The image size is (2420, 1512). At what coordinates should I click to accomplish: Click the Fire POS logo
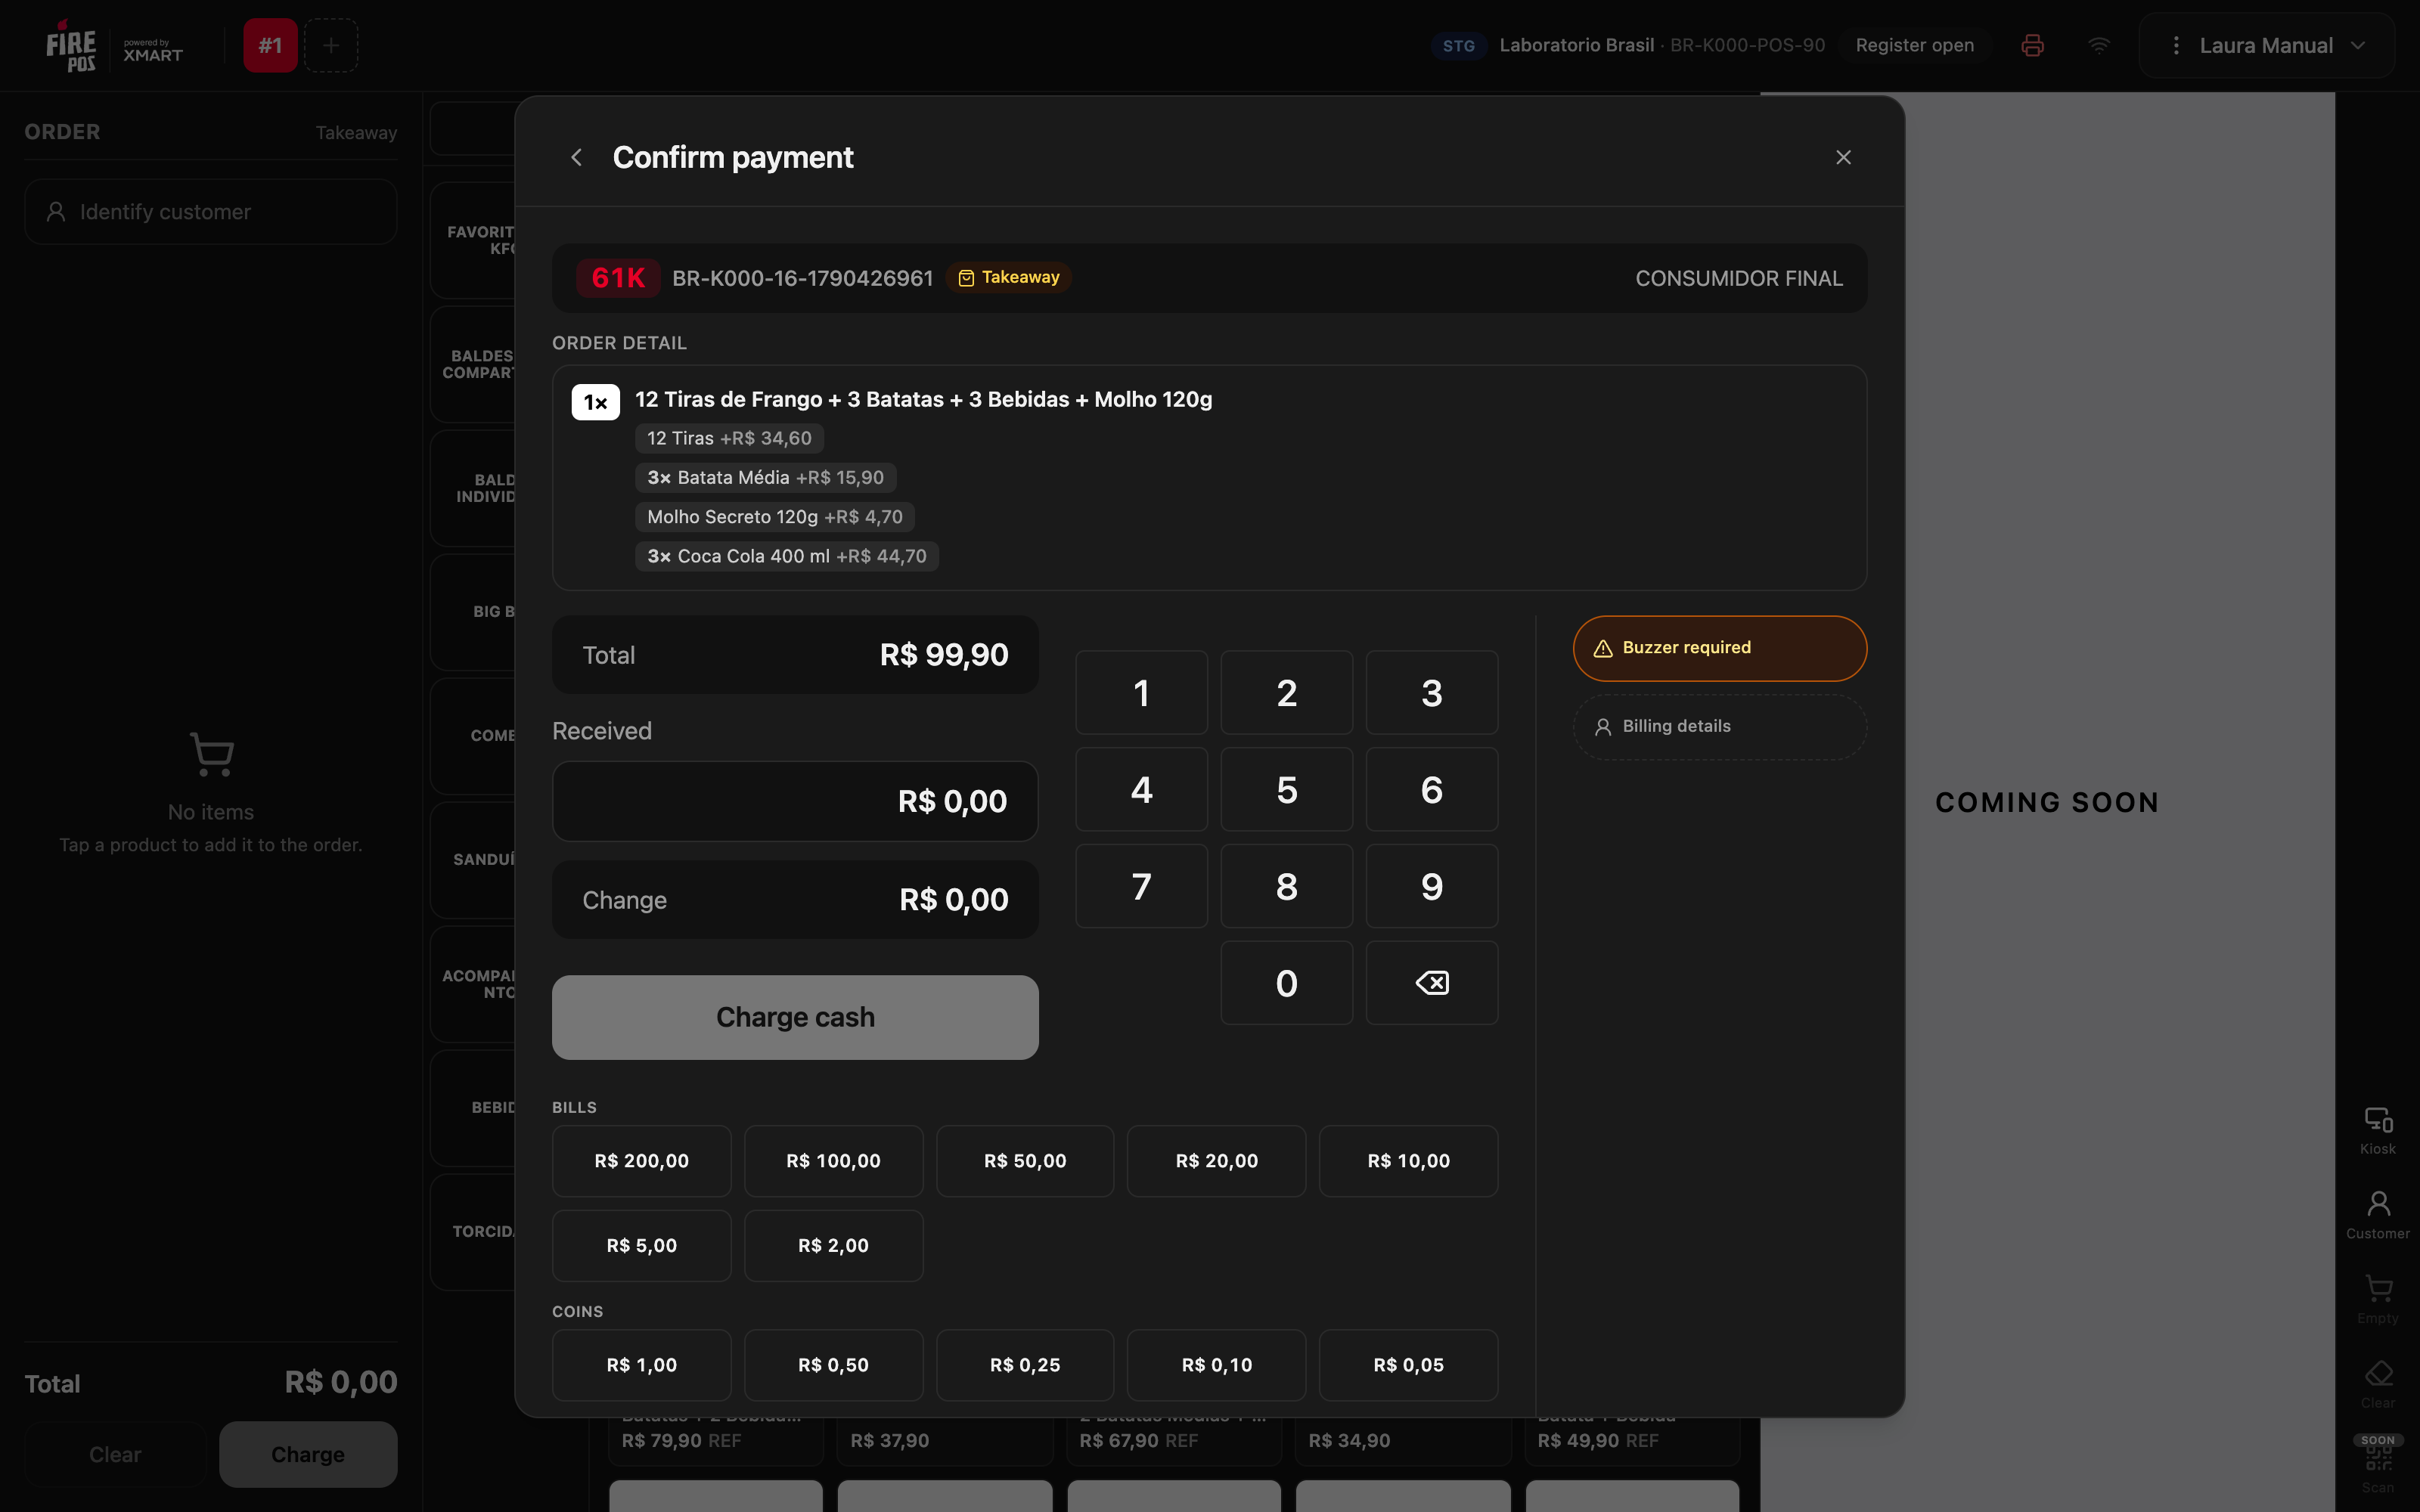[71, 46]
